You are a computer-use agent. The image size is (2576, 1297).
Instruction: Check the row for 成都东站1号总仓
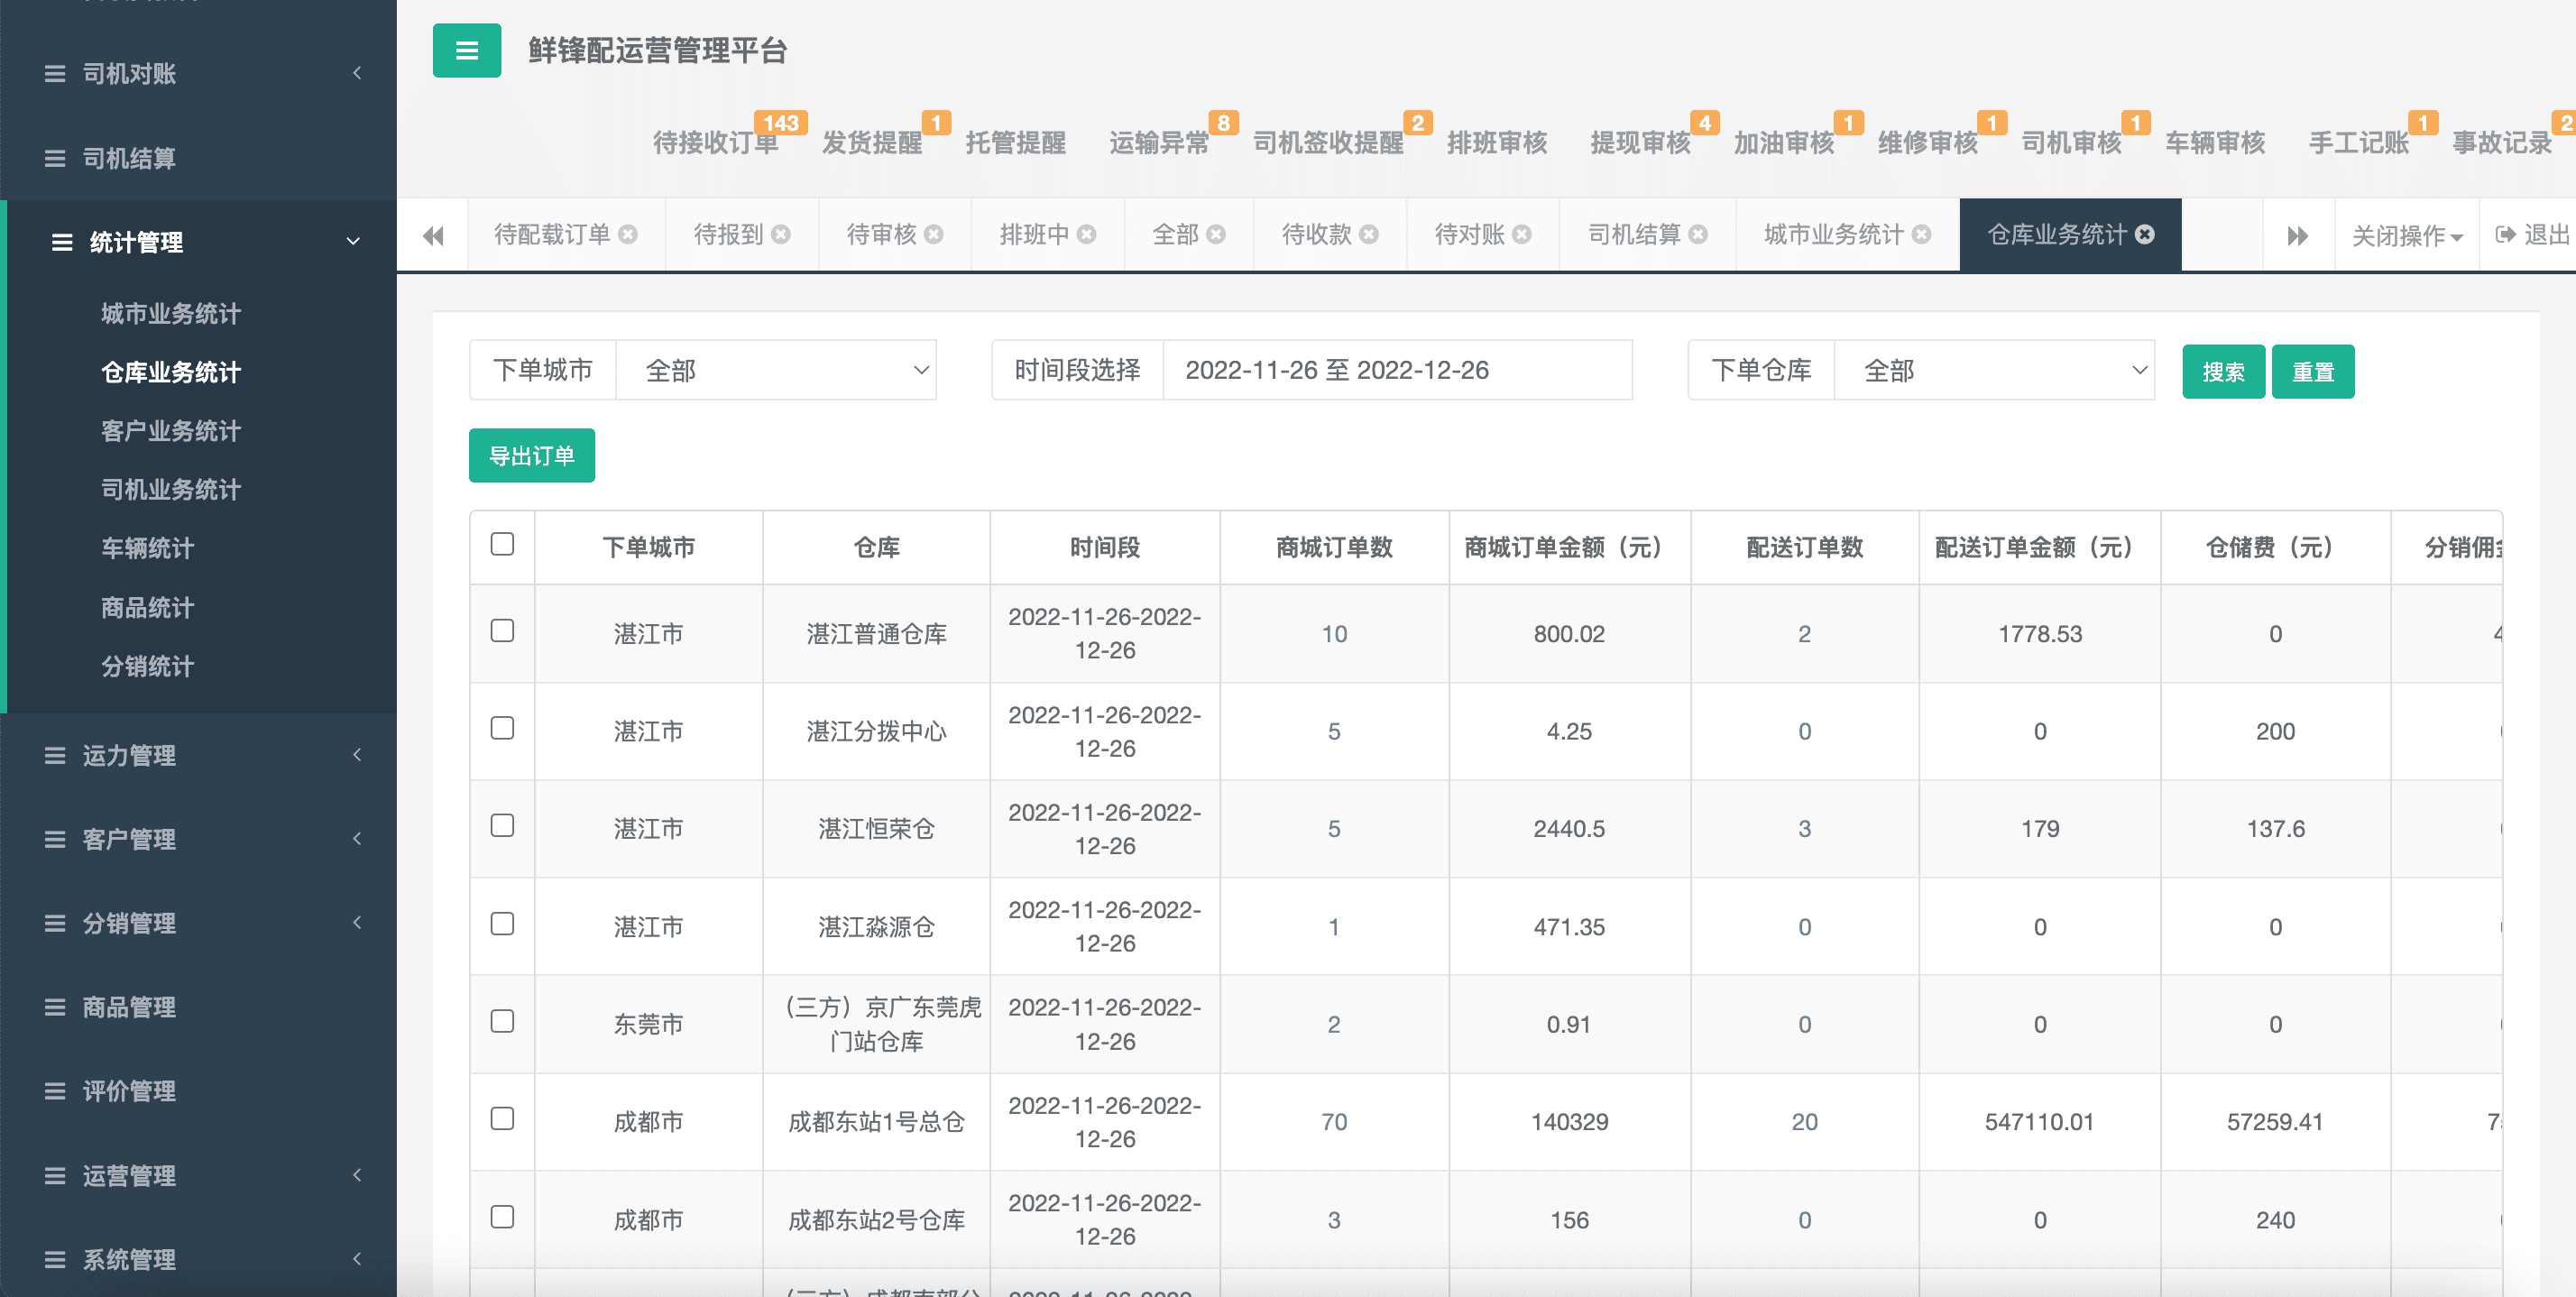click(502, 1118)
